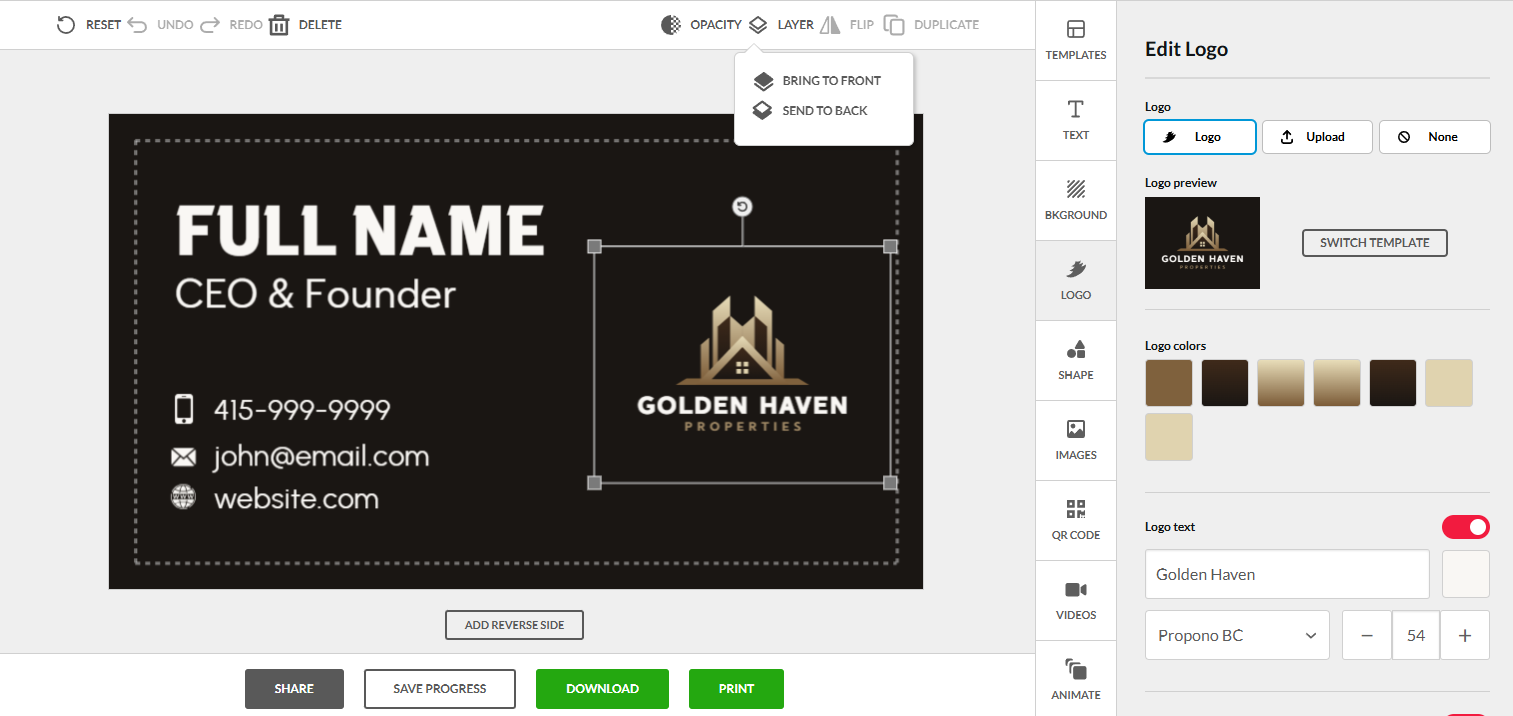Screen dimensions: 1513x716
Task: Click the Share button
Action: (x=294, y=689)
